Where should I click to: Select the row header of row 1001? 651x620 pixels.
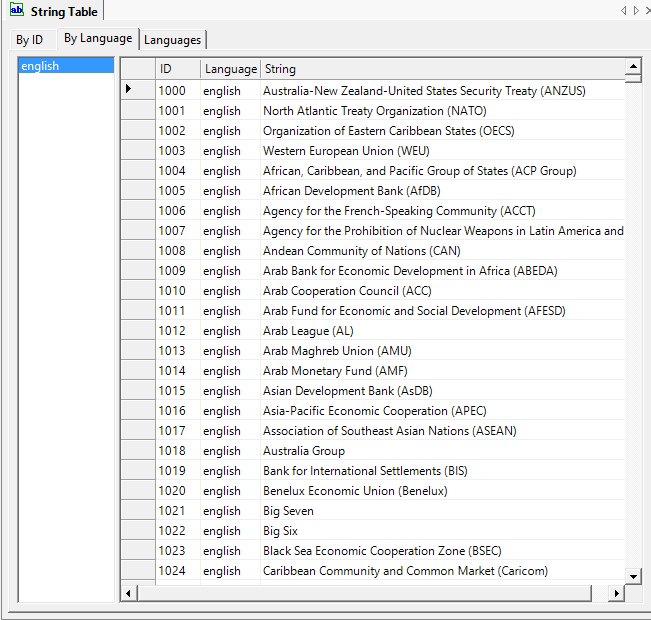138,110
